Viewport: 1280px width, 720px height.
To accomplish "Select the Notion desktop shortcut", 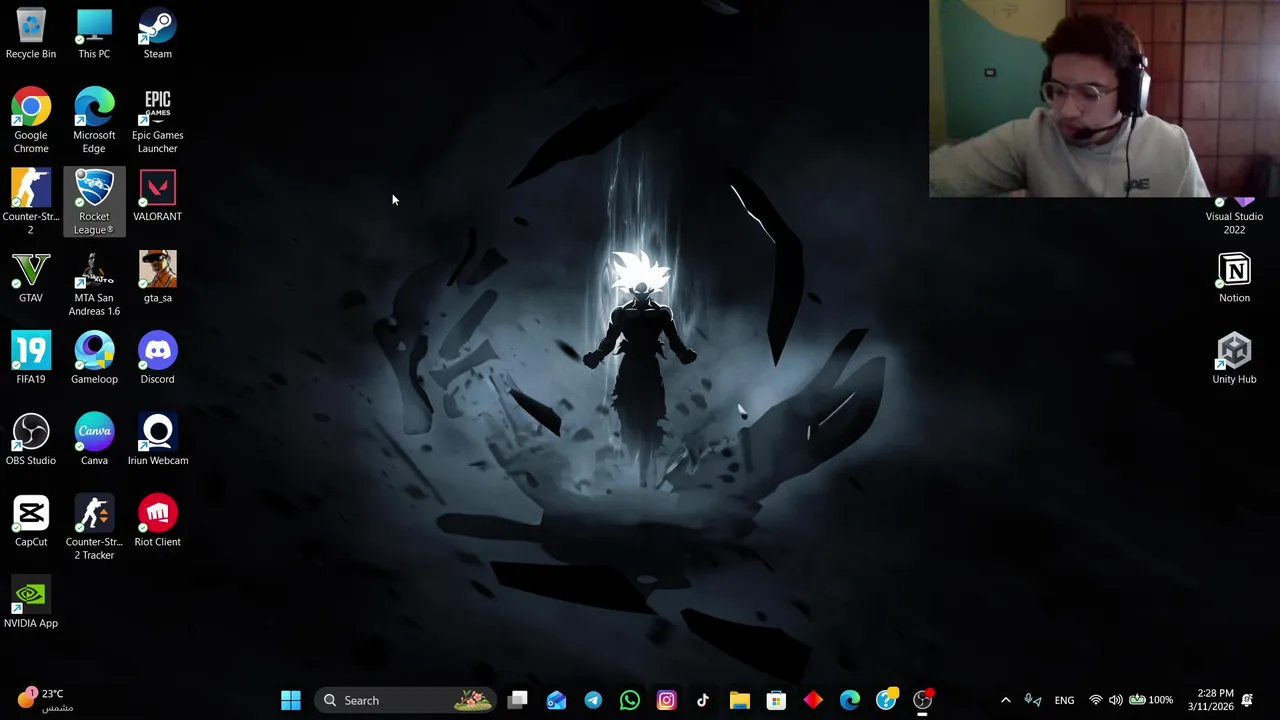I will click(1234, 277).
